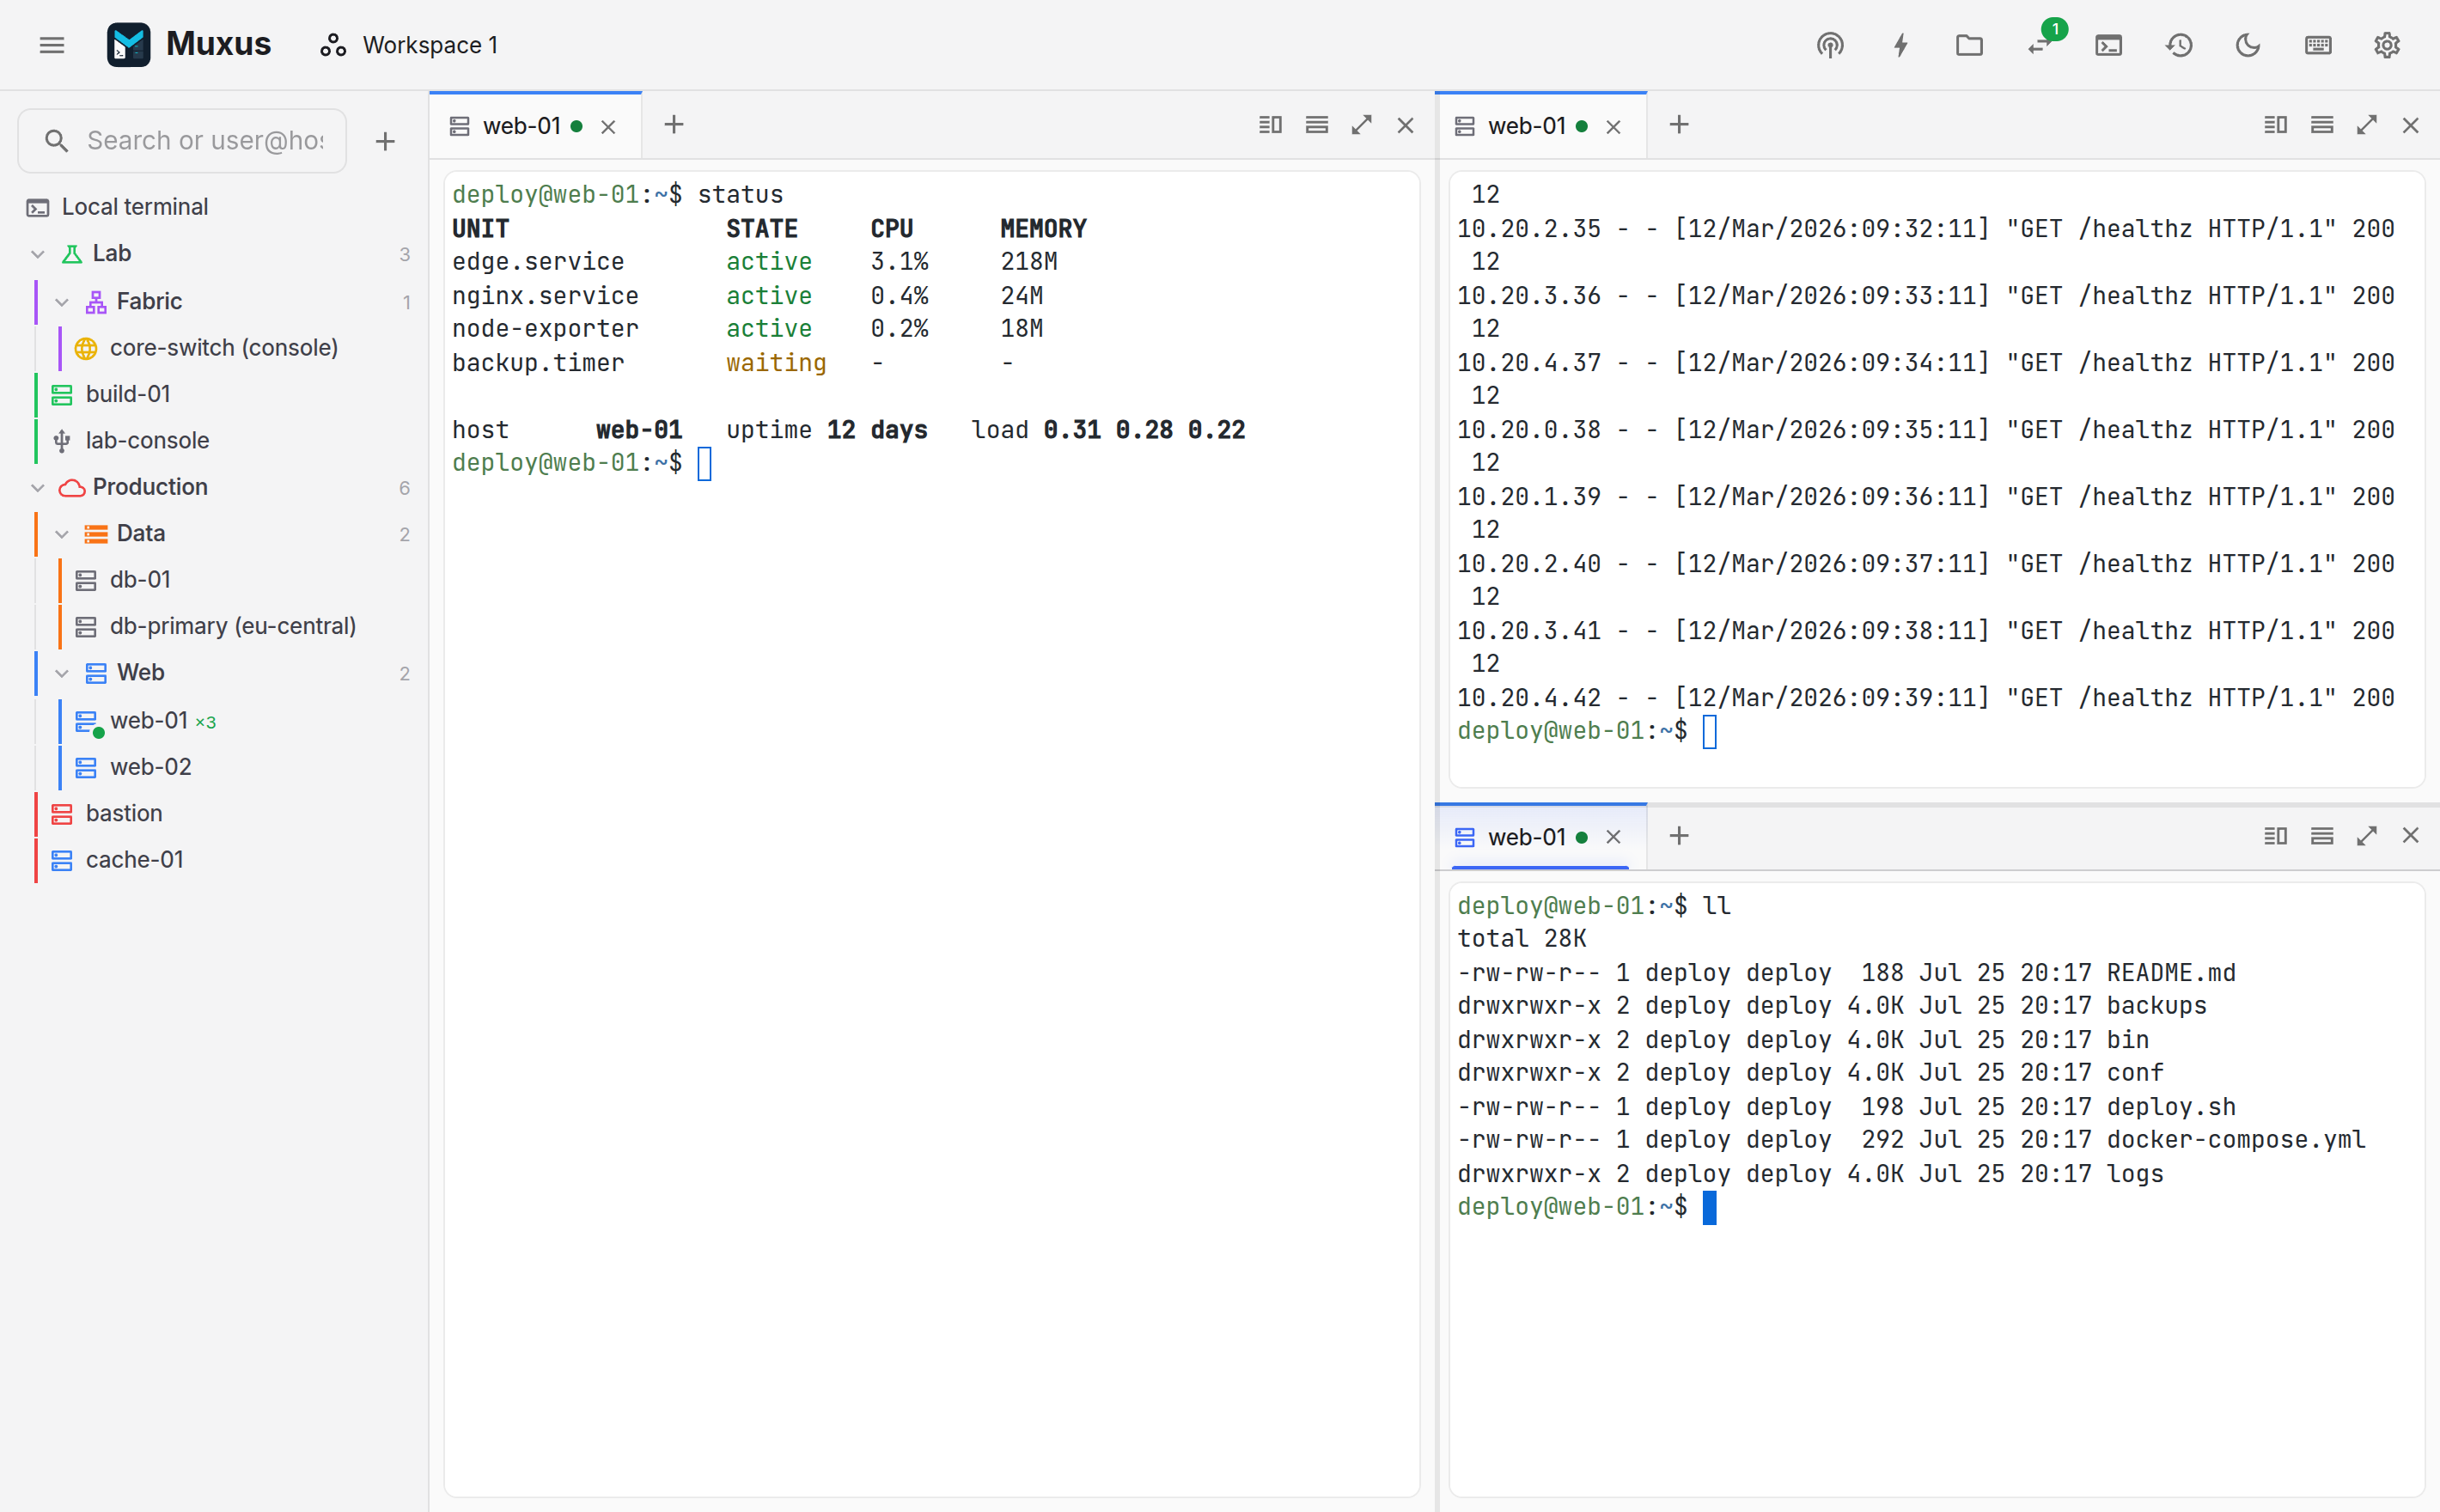
Task: Click the lightning bolt quick connect icon
Action: coord(1900,45)
